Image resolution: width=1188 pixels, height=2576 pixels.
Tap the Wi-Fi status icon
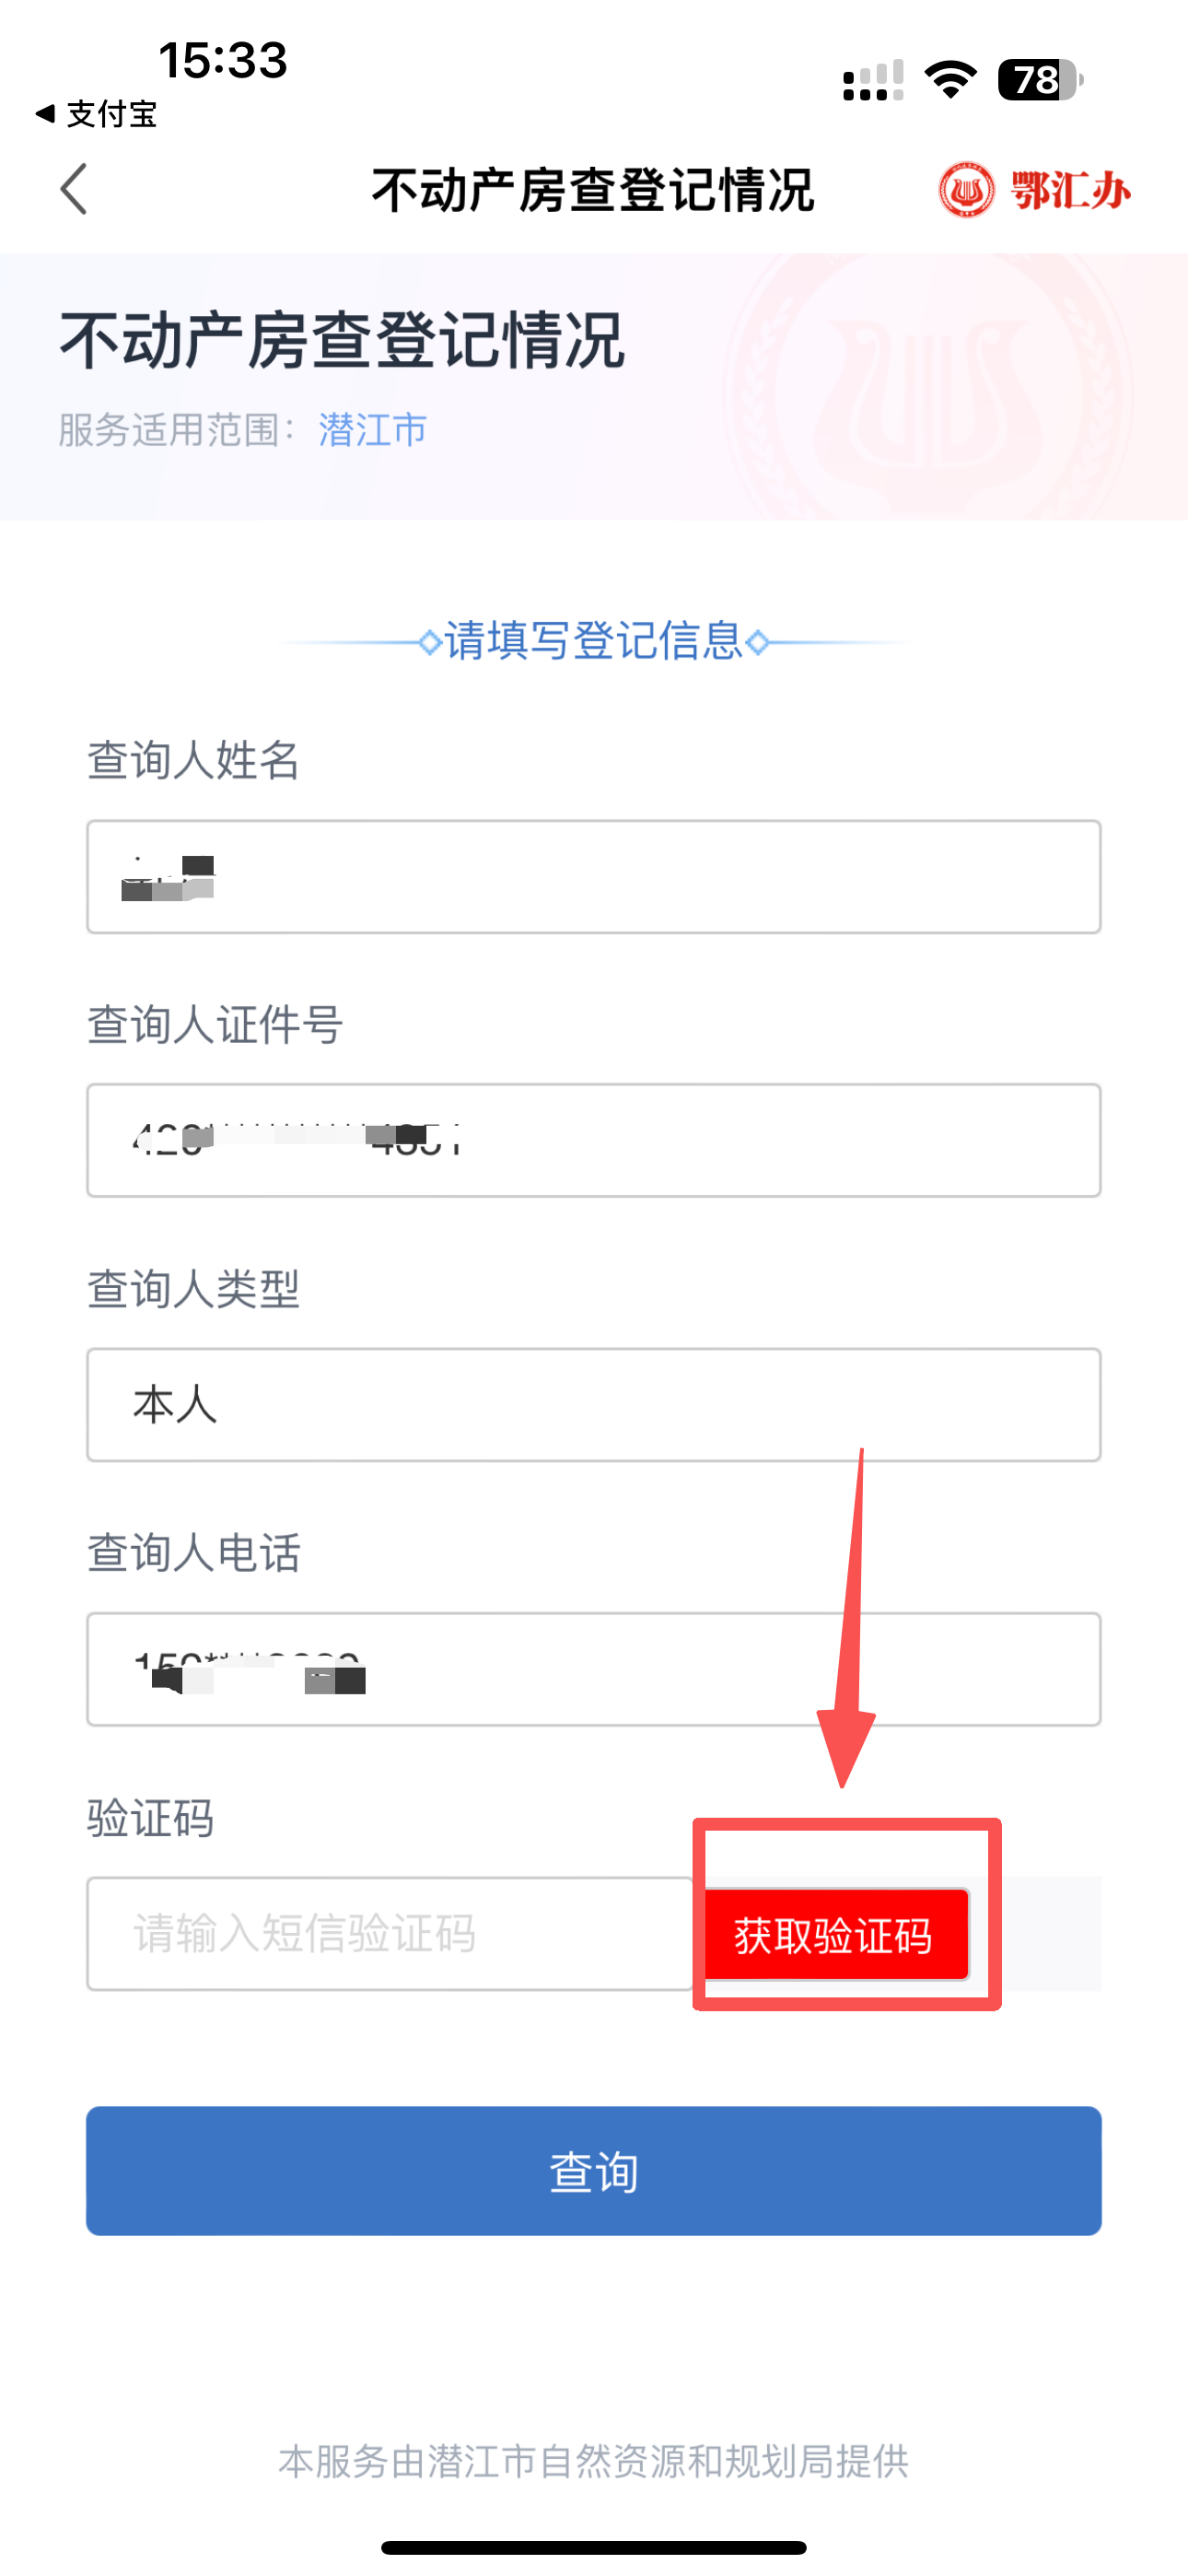950,80
